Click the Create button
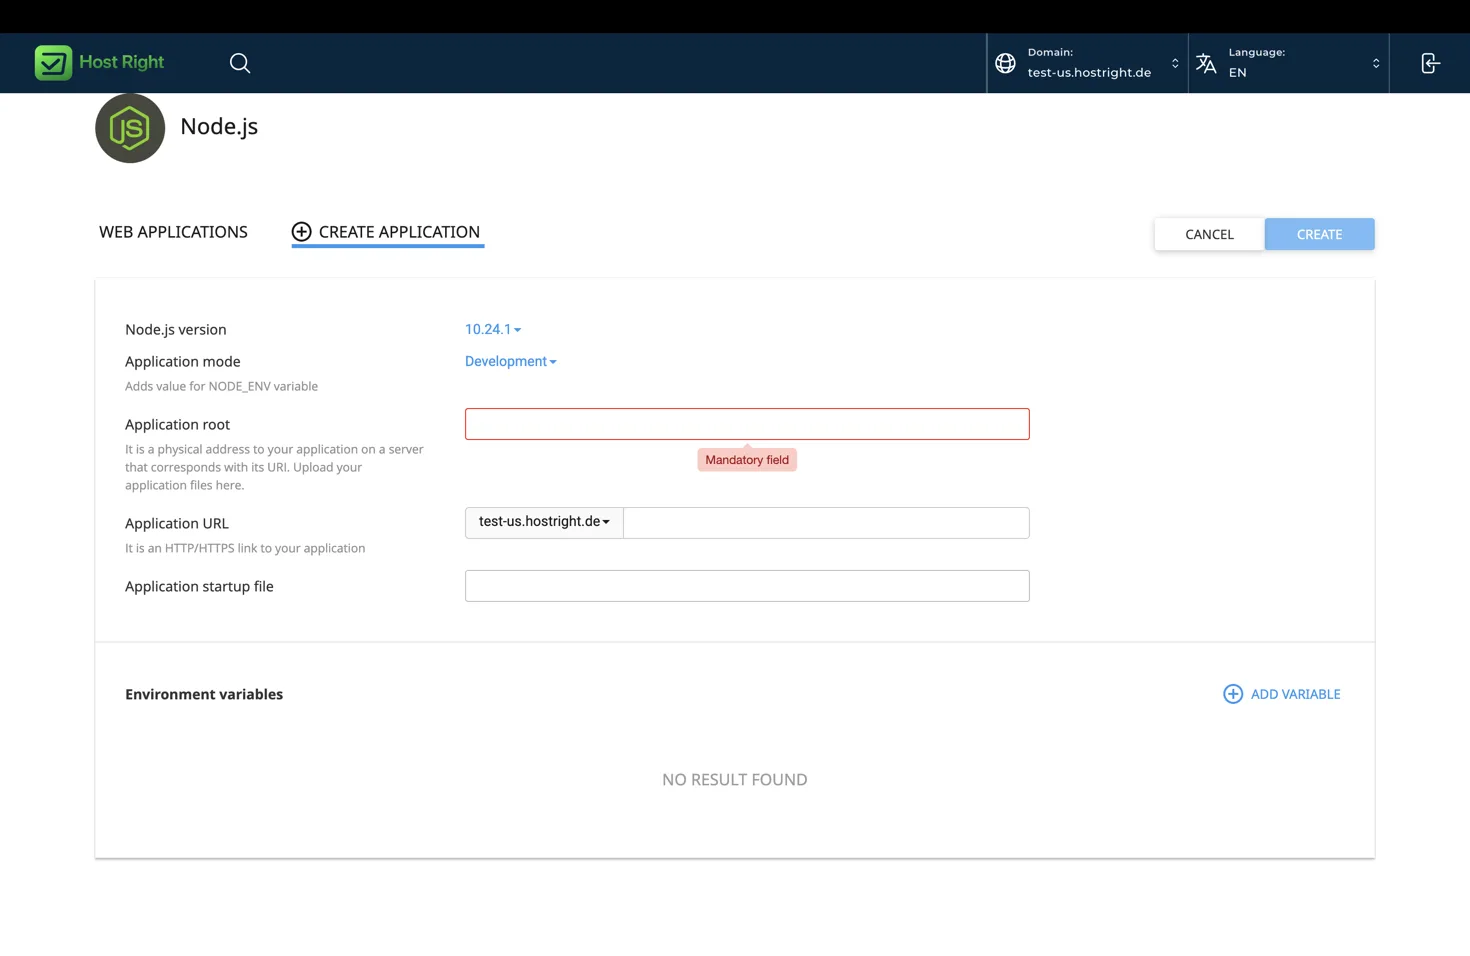 pyautogui.click(x=1319, y=234)
